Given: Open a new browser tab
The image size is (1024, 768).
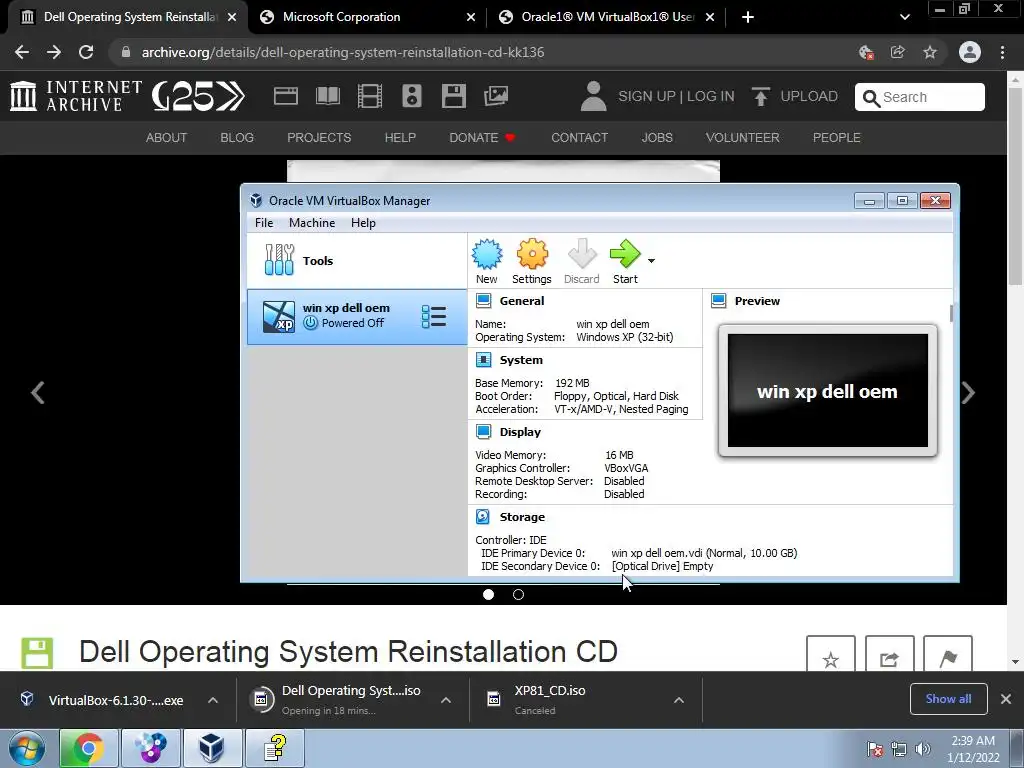Looking at the screenshot, I should (x=748, y=17).
